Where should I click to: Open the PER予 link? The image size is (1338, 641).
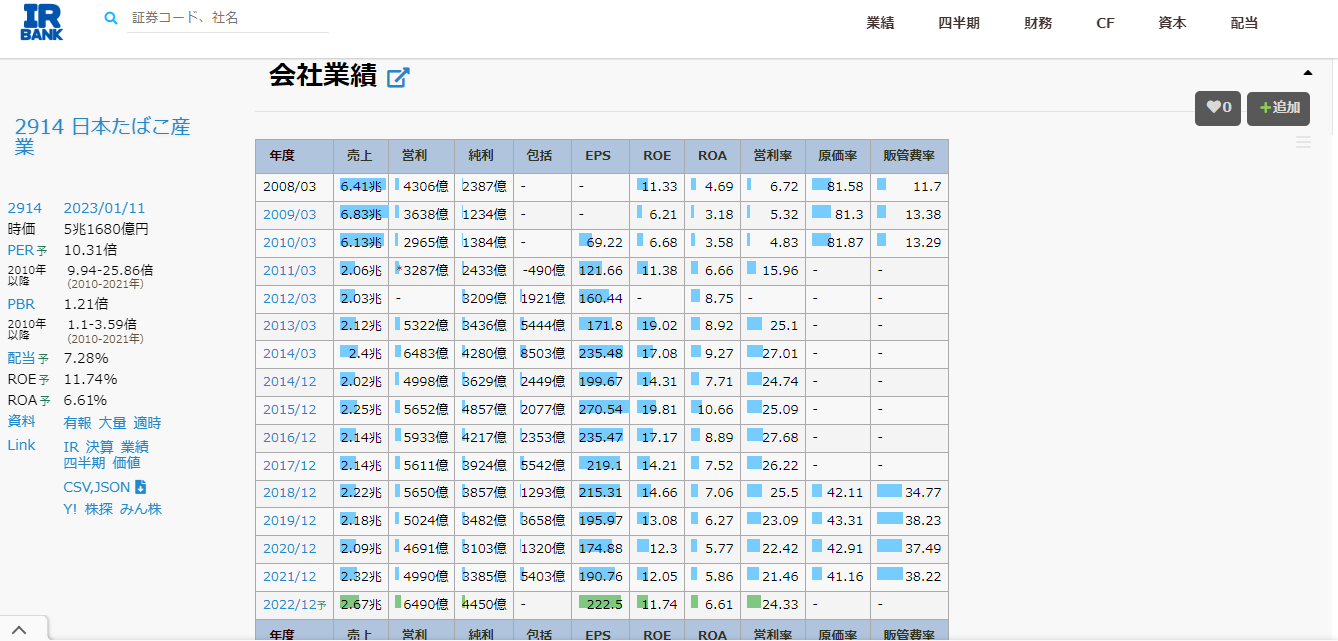27,250
